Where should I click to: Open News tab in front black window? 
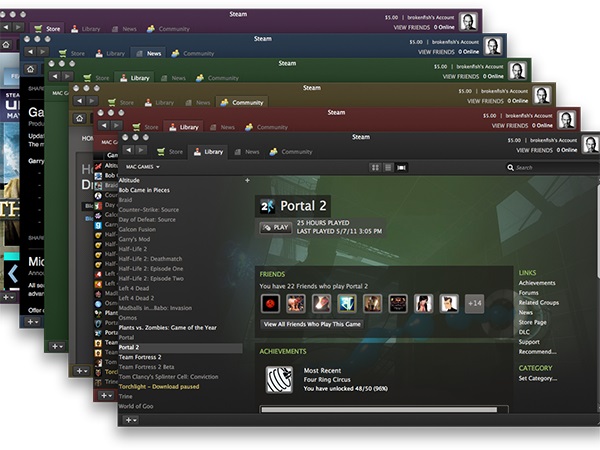click(x=247, y=152)
